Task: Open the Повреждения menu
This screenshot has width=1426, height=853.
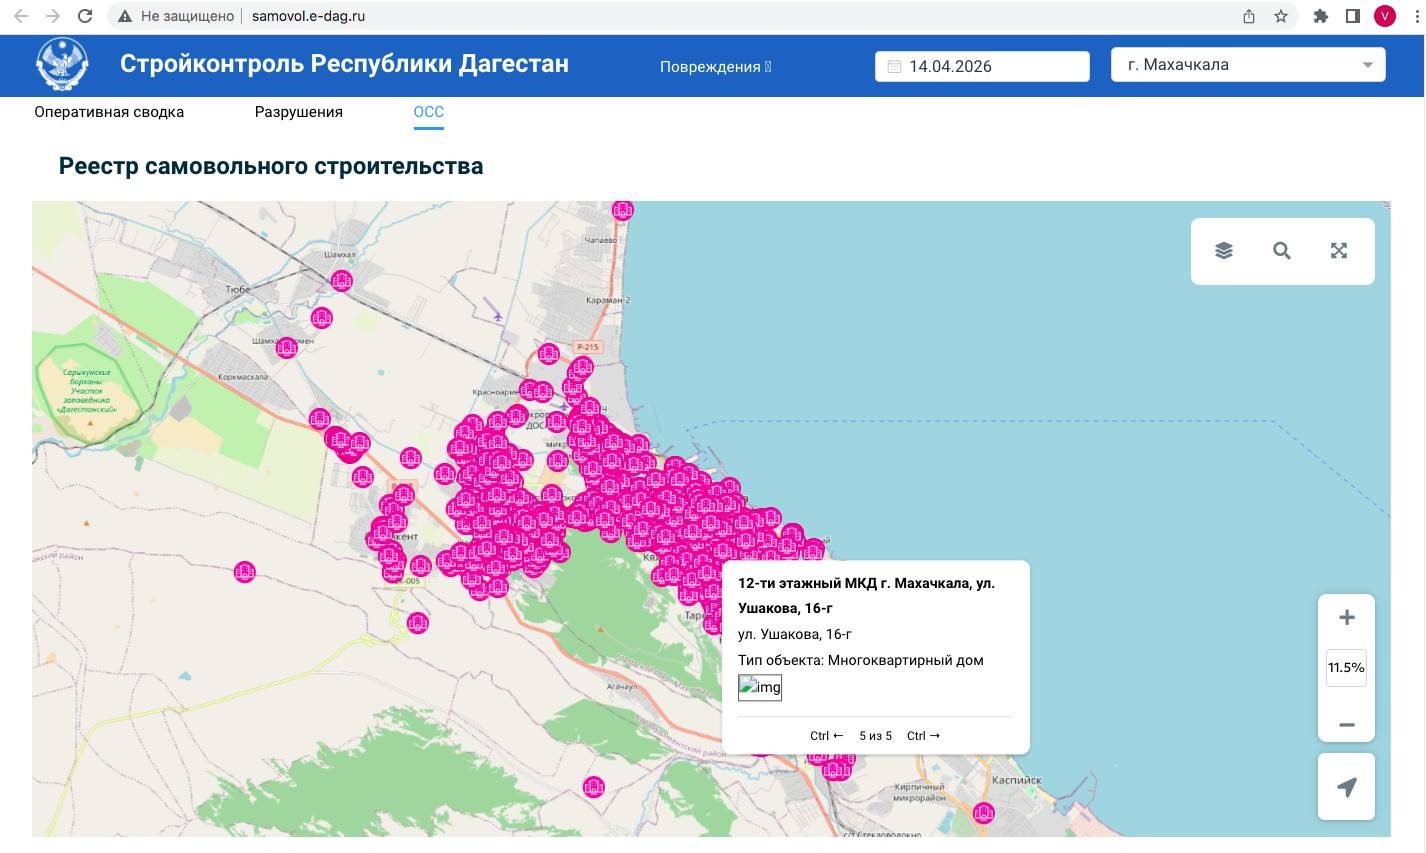Action: [x=715, y=67]
